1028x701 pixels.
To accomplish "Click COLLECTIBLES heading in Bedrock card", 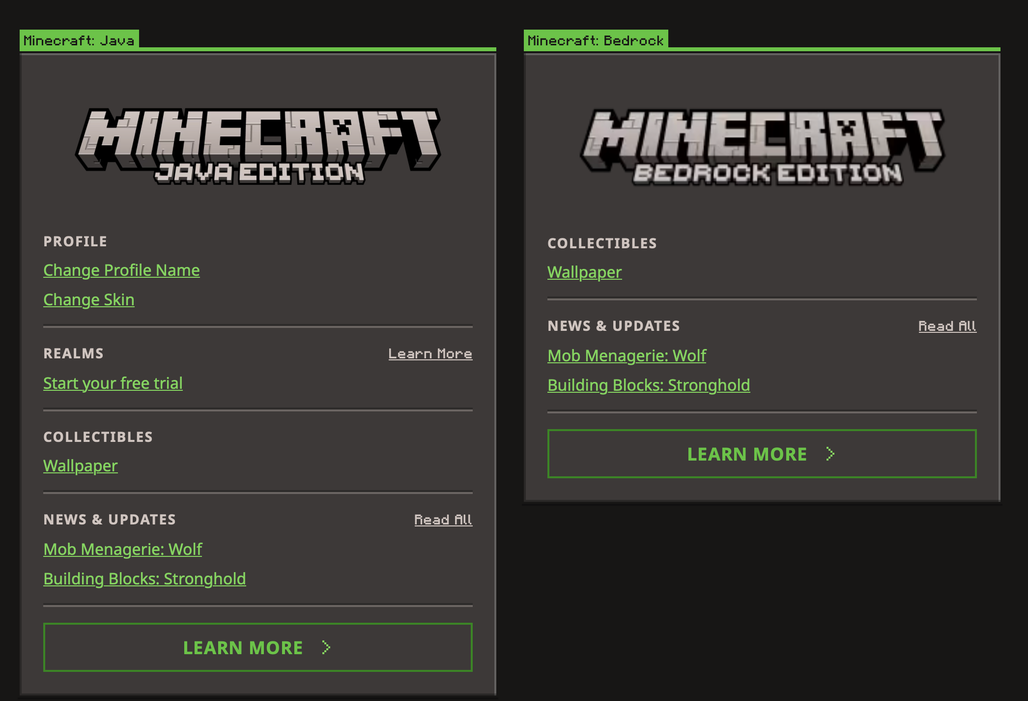I will [x=603, y=243].
